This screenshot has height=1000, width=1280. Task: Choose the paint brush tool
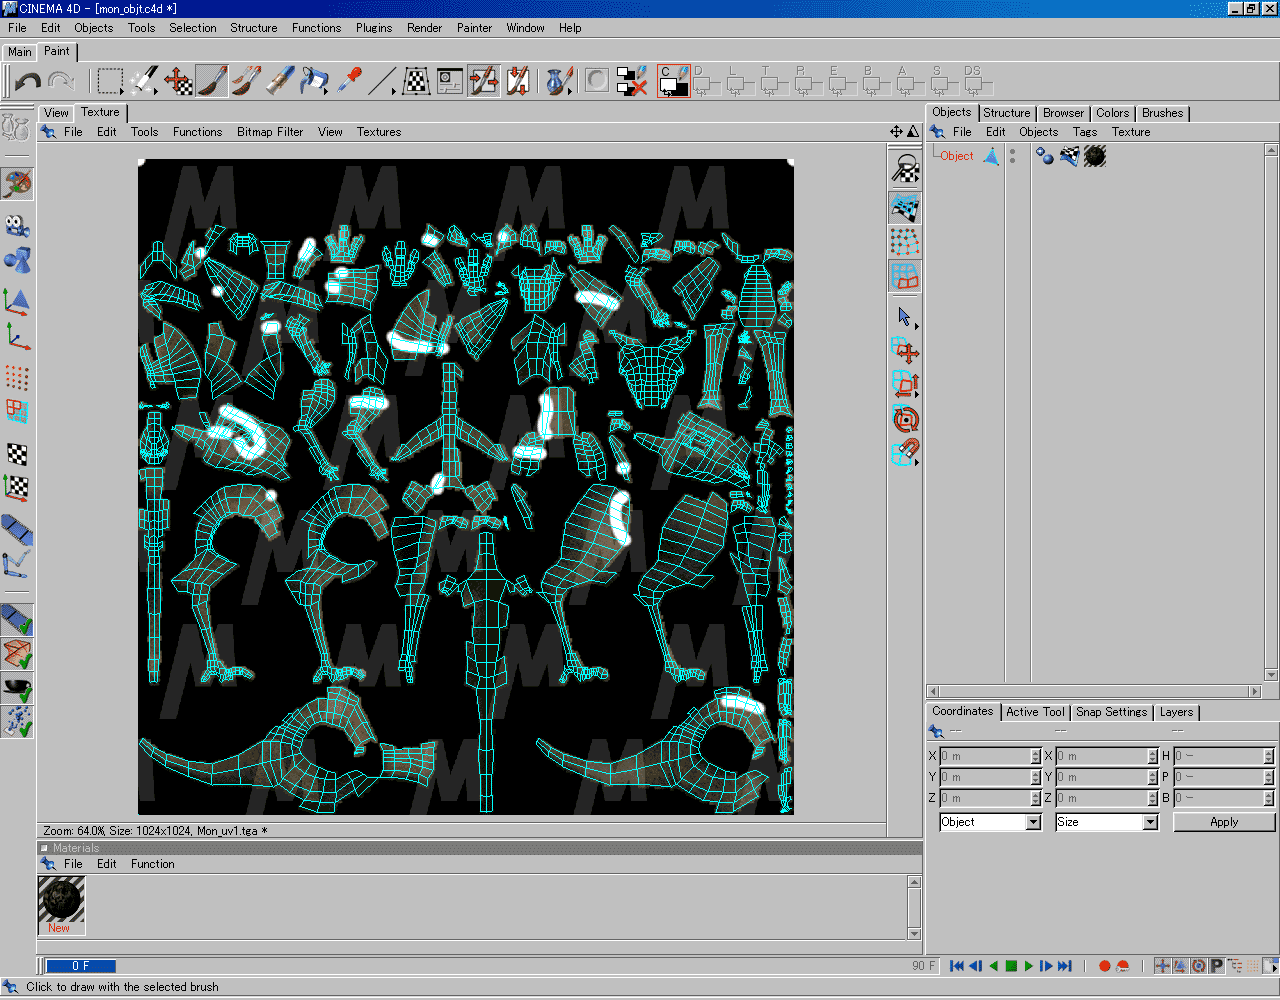[x=211, y=81]
